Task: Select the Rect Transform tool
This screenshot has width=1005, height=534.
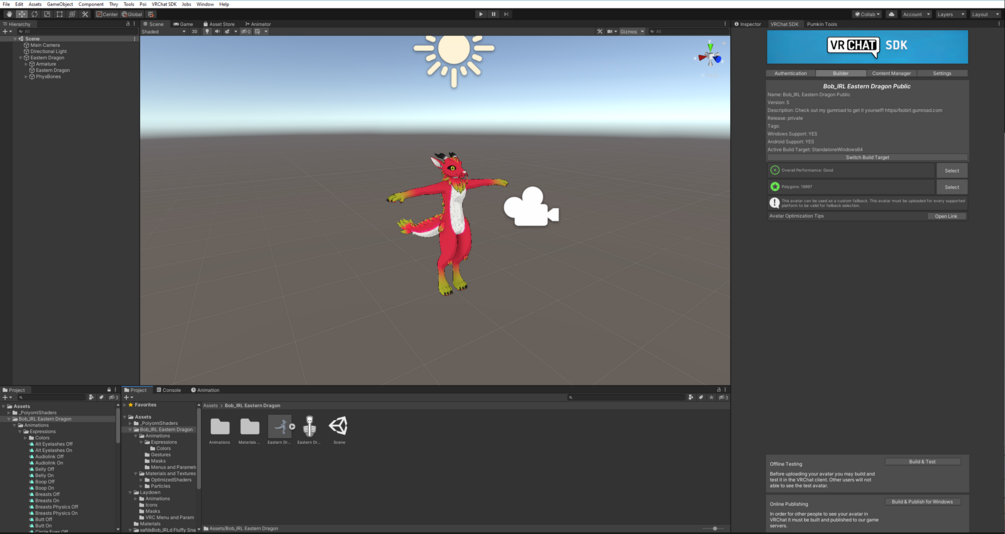Action: 60,14
